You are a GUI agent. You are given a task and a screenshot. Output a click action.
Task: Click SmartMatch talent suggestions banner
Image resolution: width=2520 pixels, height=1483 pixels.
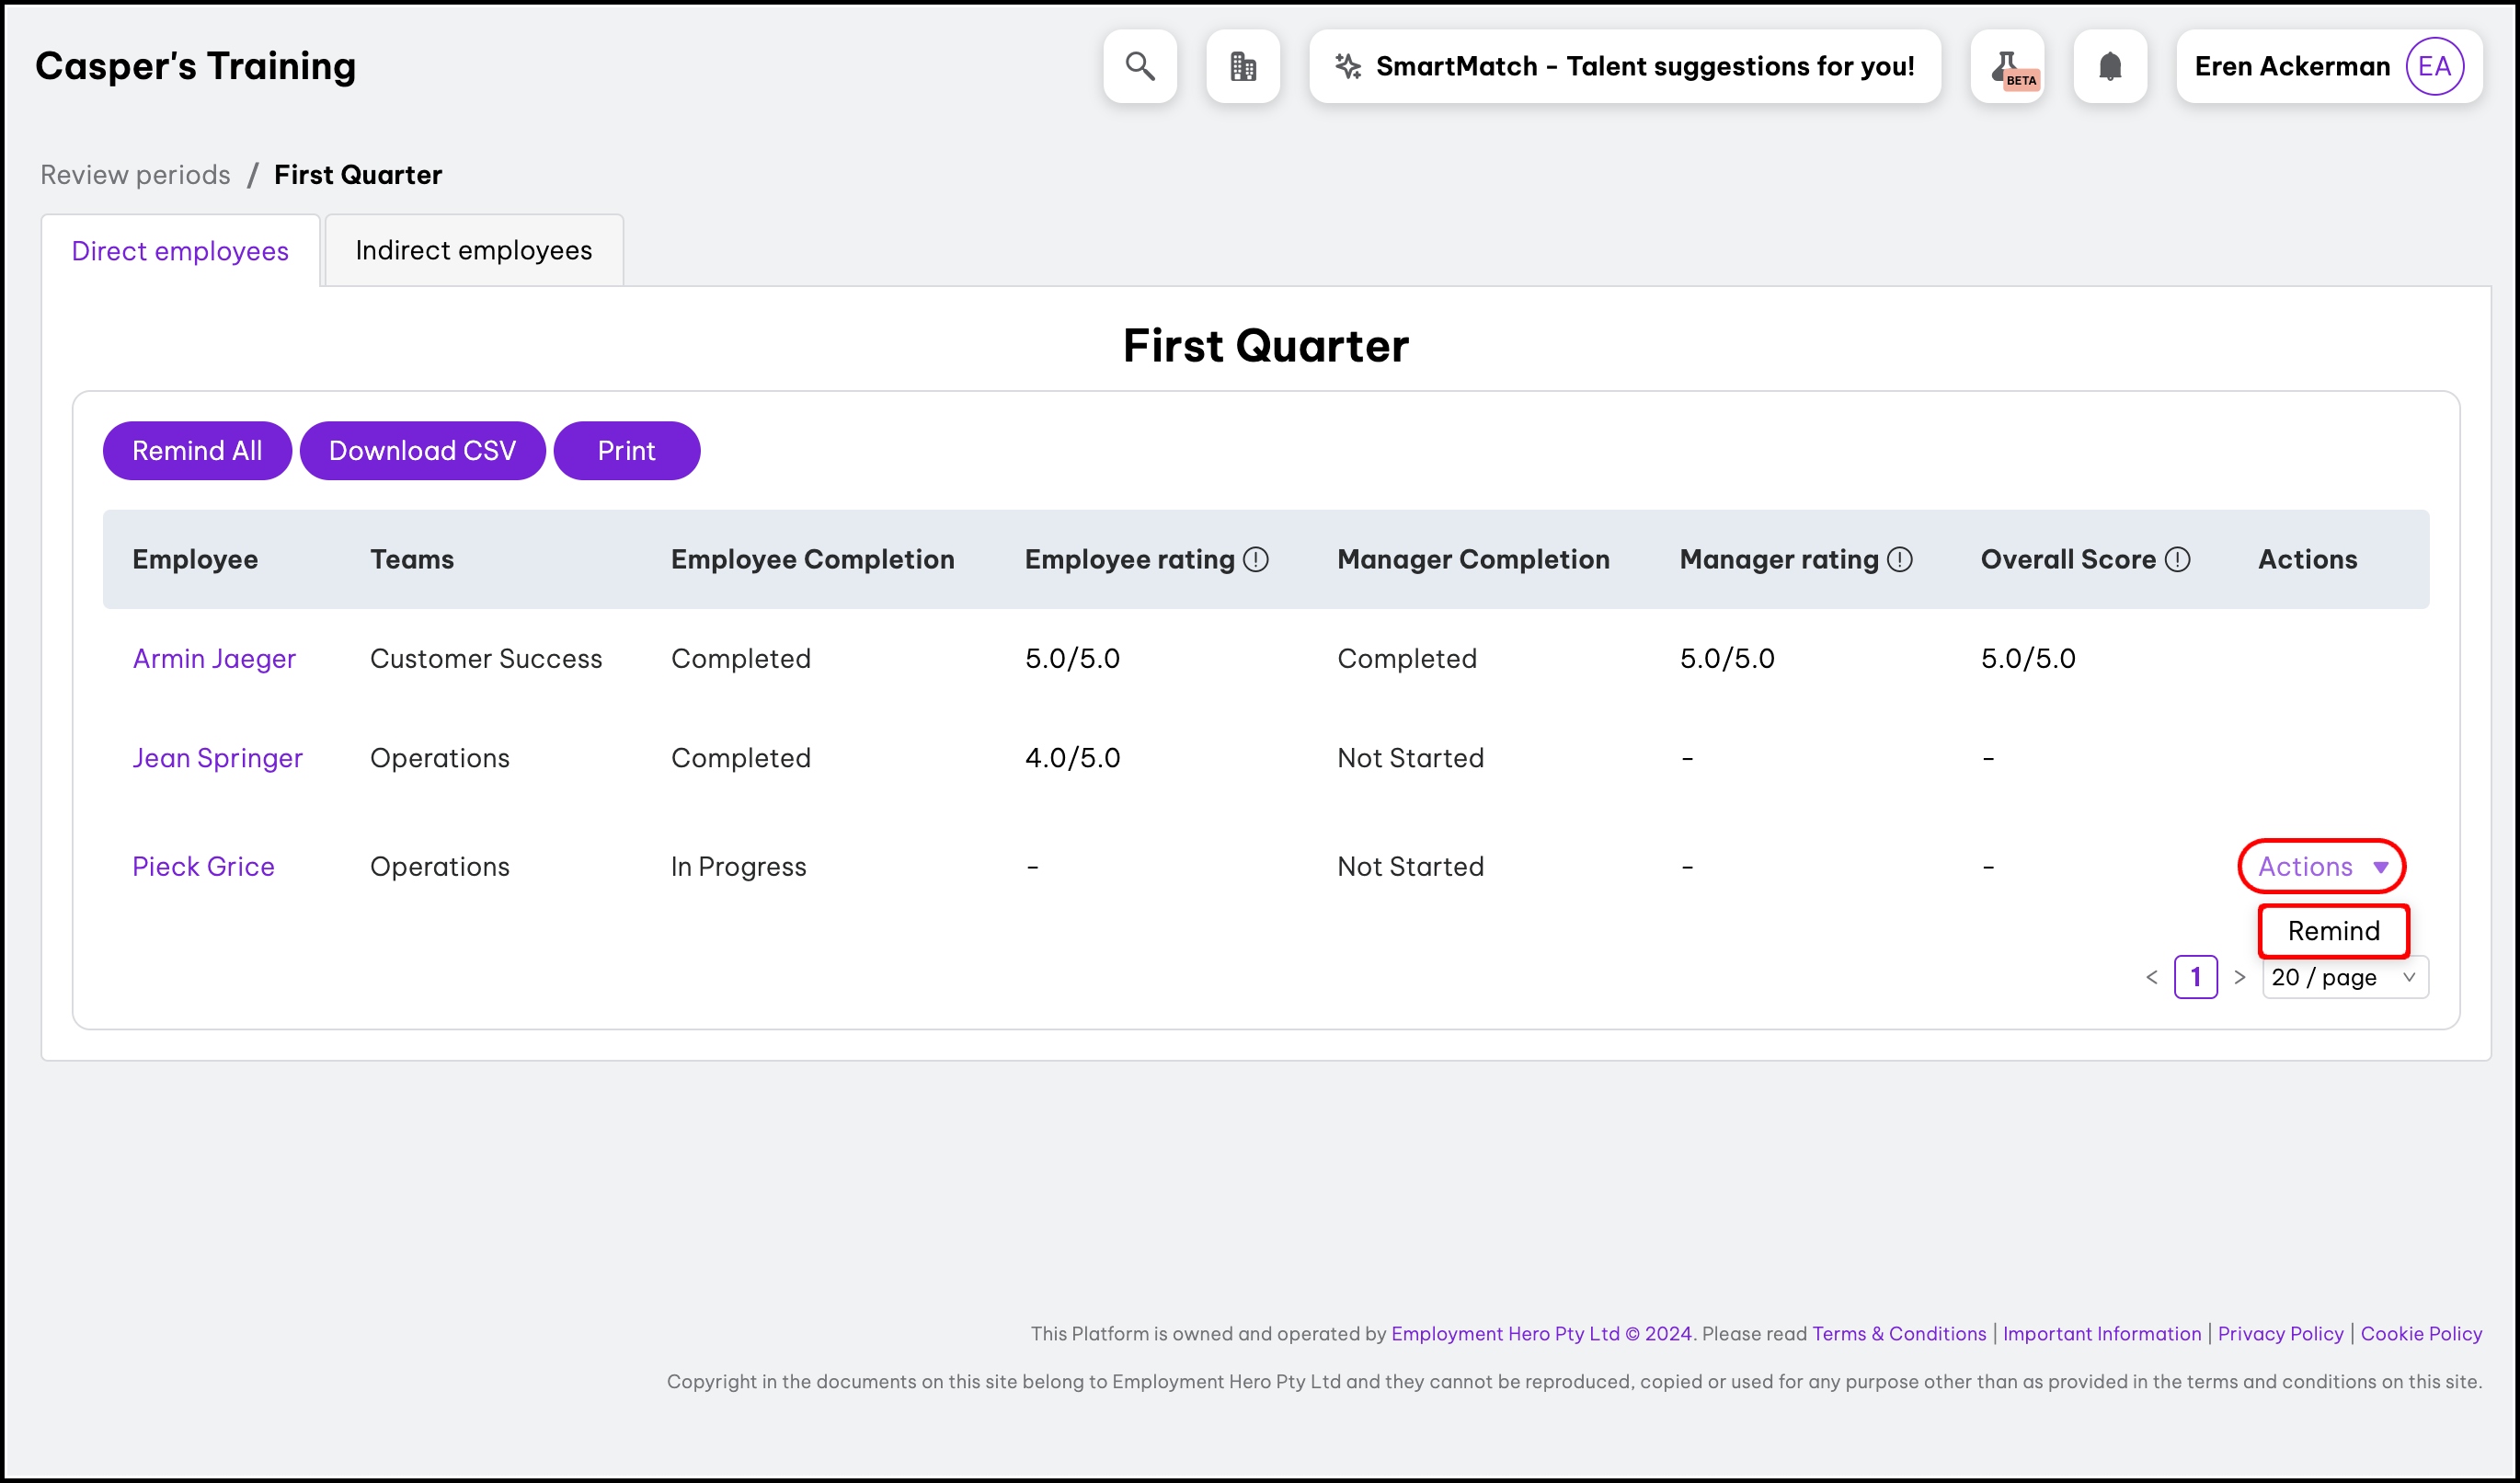(1624, 66)
